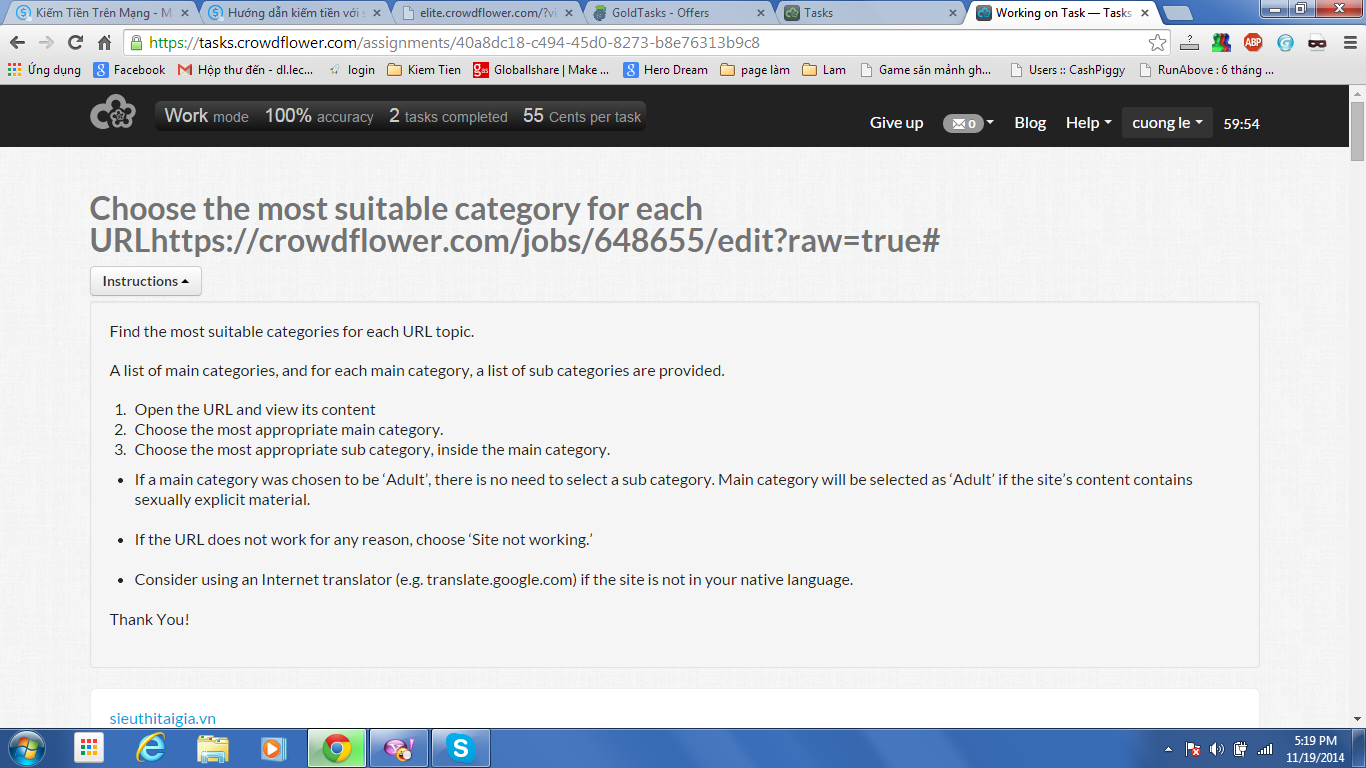
Task: Click the Work mode label
Action: [x=207, y=116]
